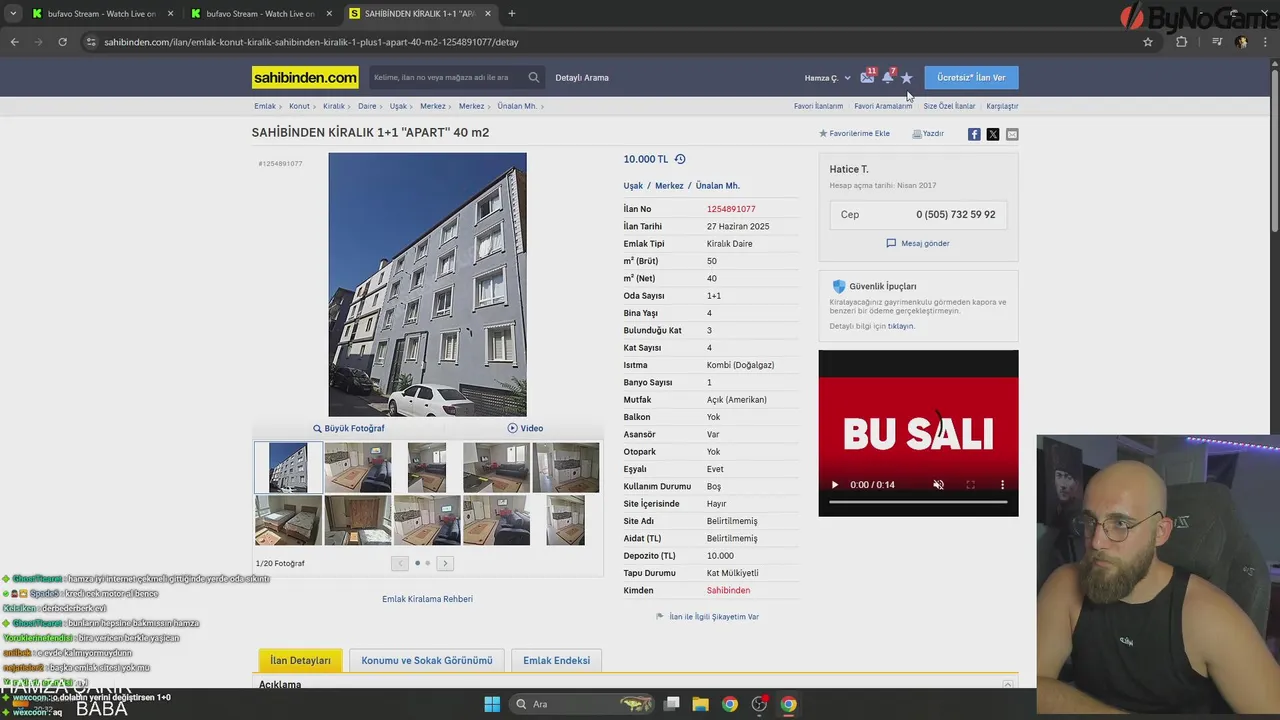This screenshot has height=720, width=1280.
Task: Open Konumu ve Sokak Görünümü tab
Action: click(427, 660)
